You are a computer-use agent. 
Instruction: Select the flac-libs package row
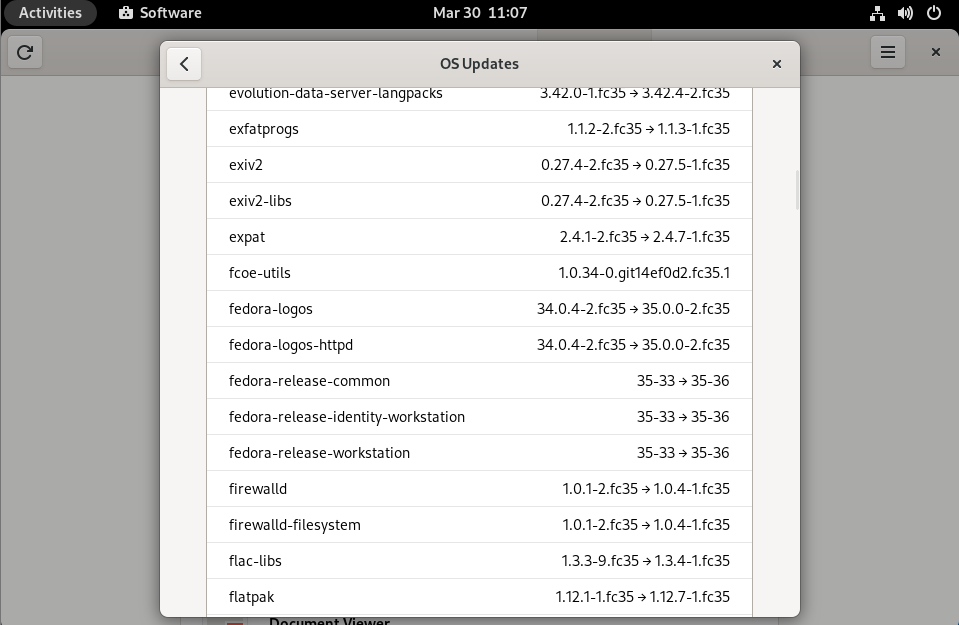tap(480, 562)
